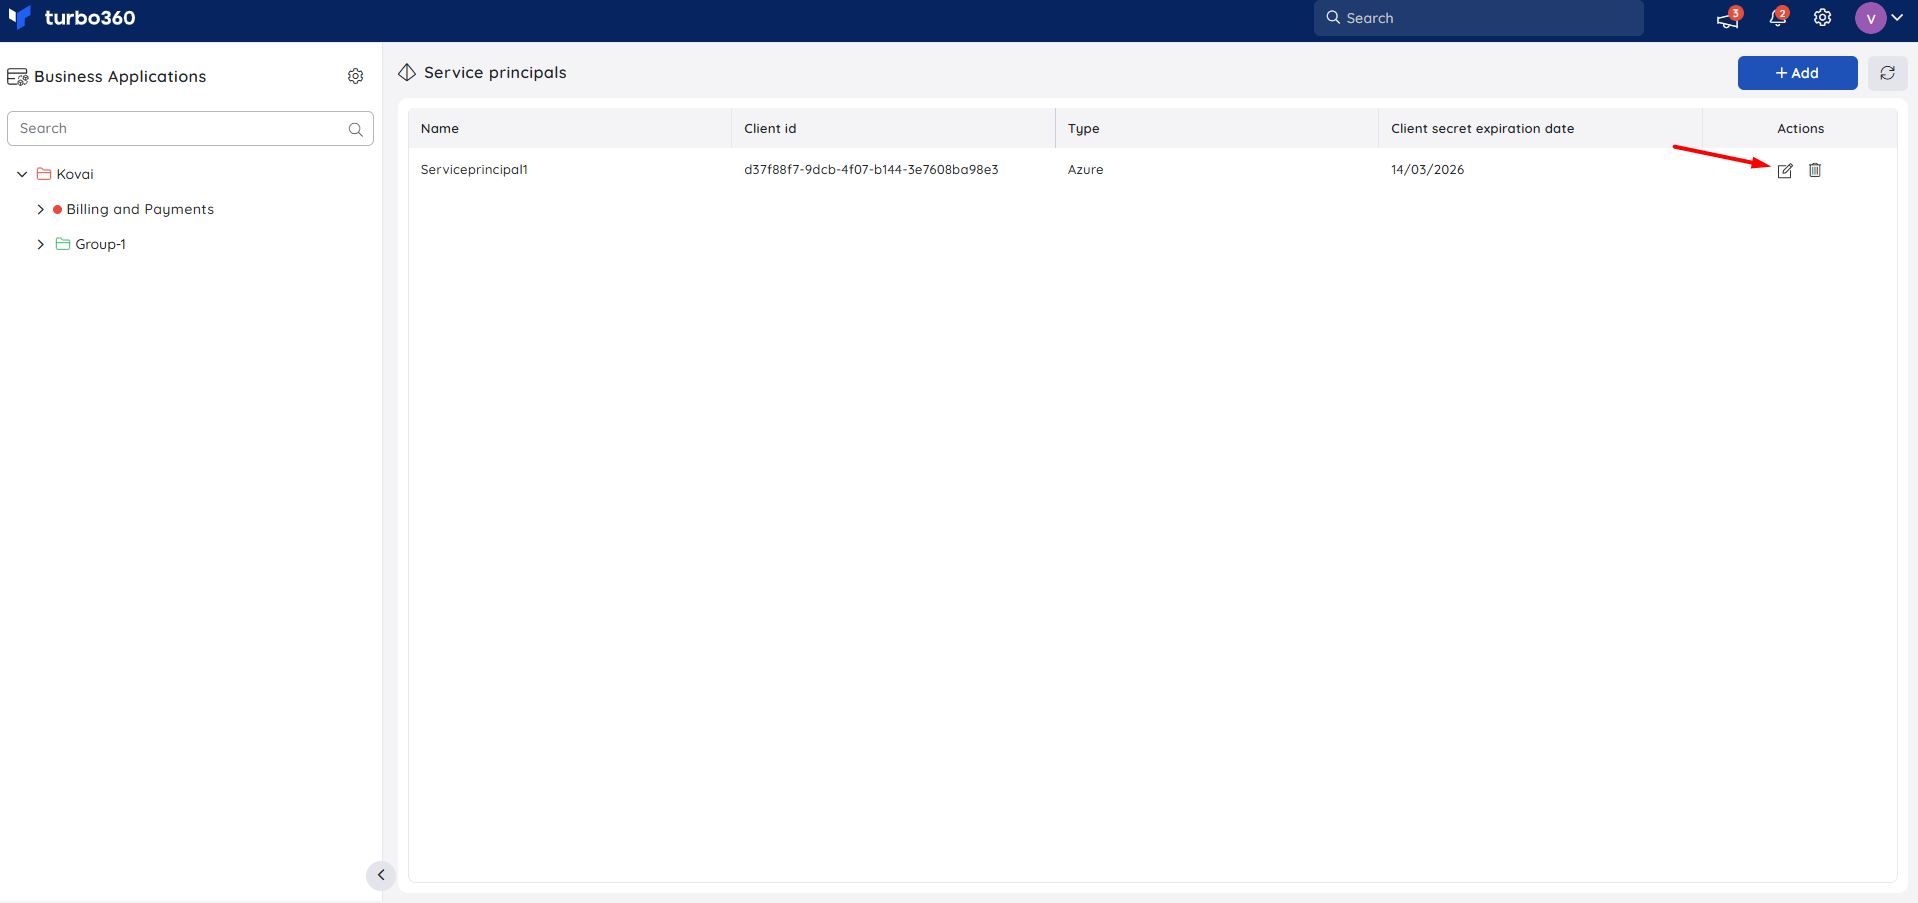Click the sidebar Search input

tap(190, 128)
